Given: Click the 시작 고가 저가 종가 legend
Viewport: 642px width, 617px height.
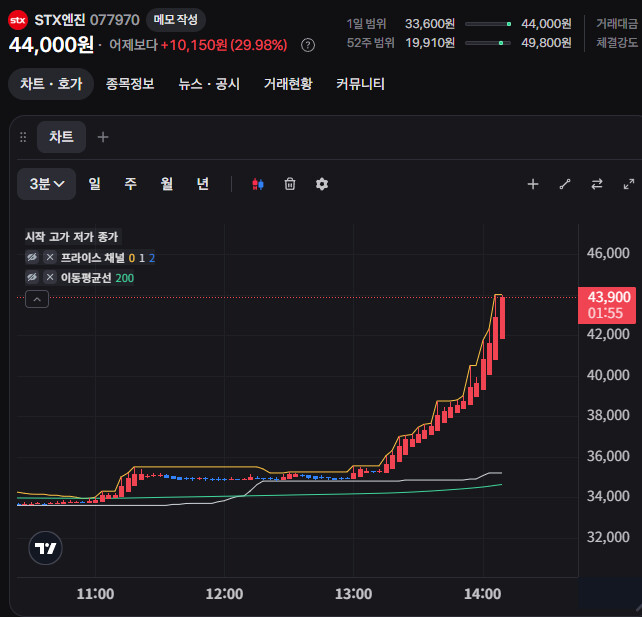Looking at the screenshot, I should tap(72, 237).
